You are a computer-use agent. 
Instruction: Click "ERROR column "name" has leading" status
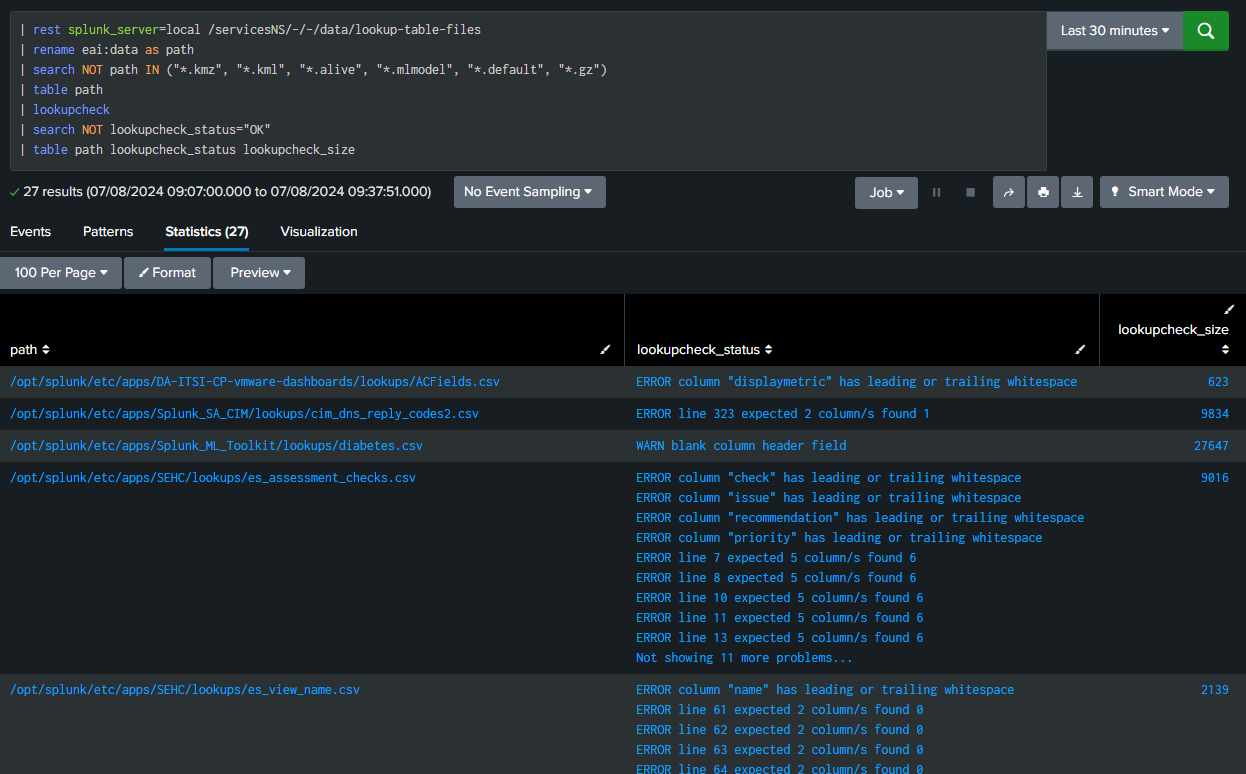coord(825,690)
